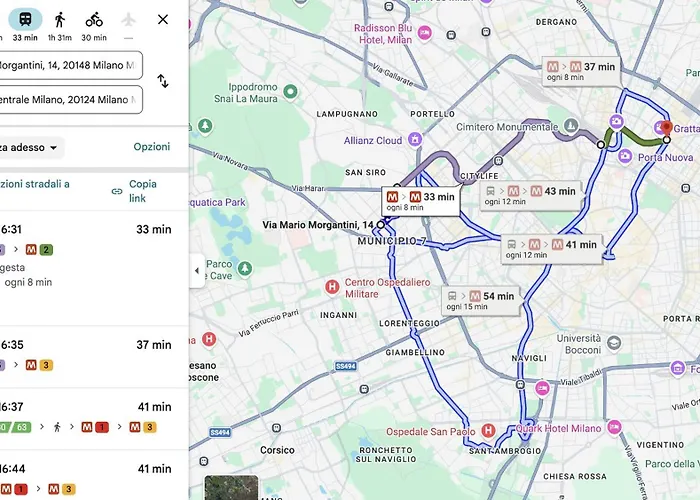This screenshot has height=500, width=700.
Task: Click the red destination pin
Action: 667,129
